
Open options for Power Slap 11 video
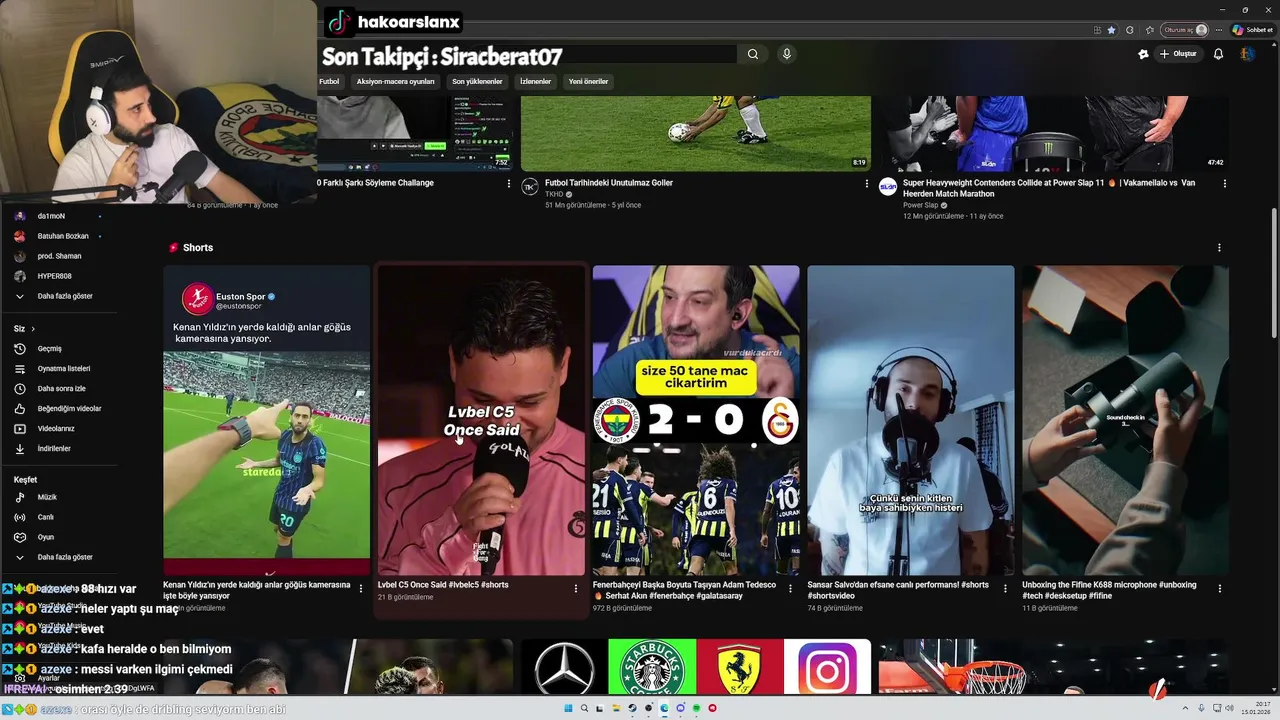tap(1224, 184)
